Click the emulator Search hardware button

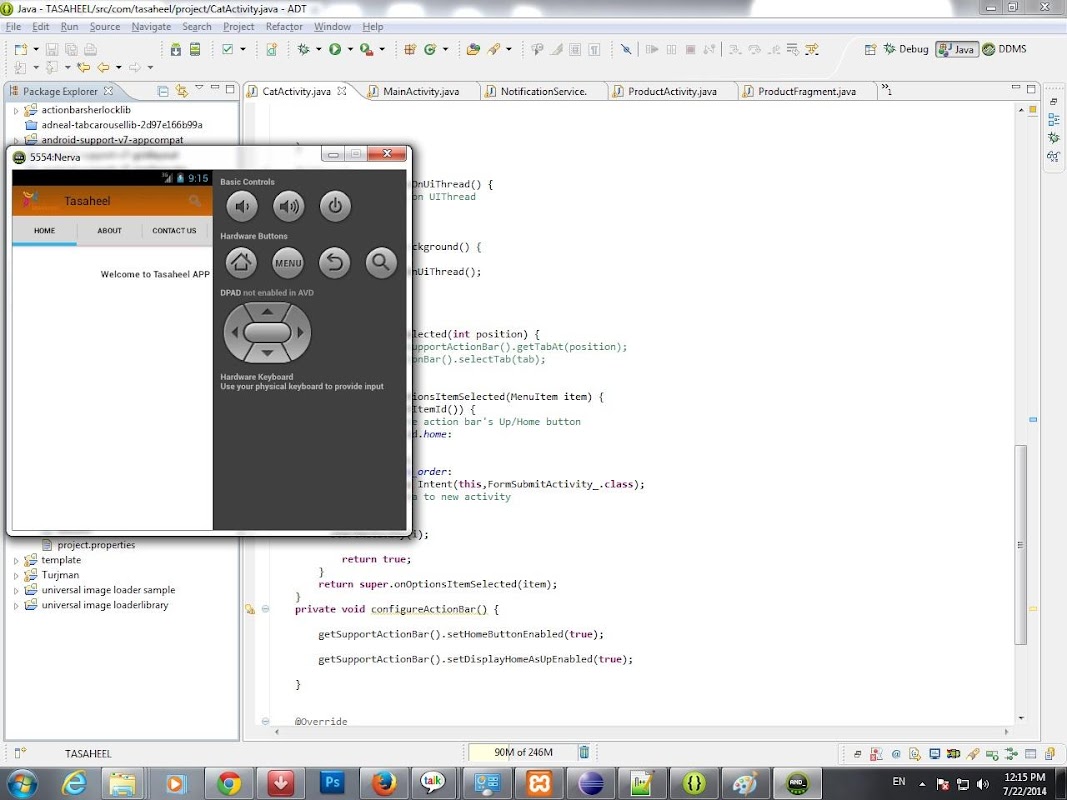pos(381,263)
